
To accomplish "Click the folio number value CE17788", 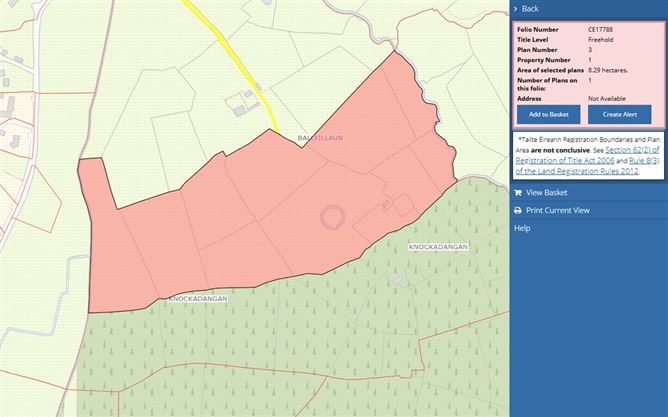I will tap(602, 31).
